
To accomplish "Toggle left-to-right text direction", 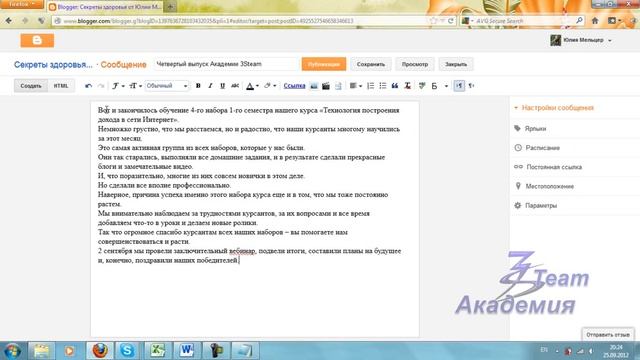I will point(459,86).
